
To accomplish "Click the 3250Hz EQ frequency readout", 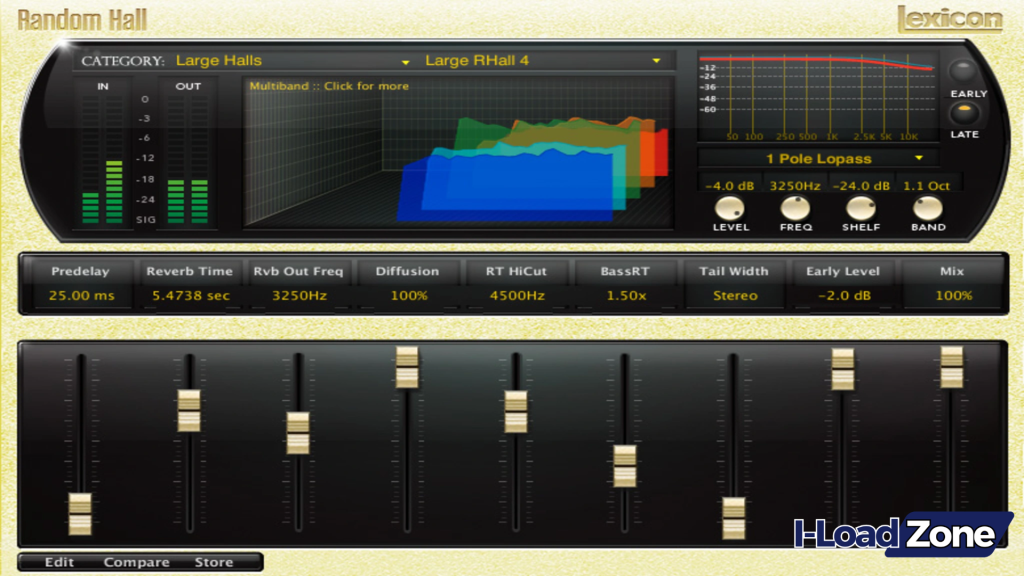I will (795, 186).
